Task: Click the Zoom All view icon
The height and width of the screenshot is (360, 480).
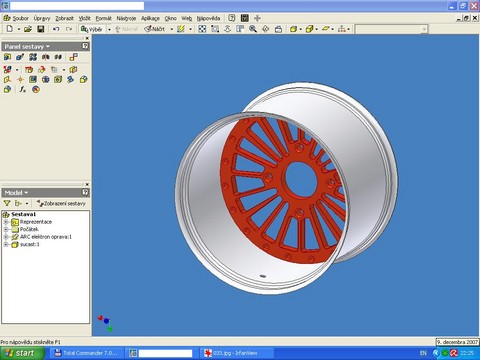Action: point(202,29)
